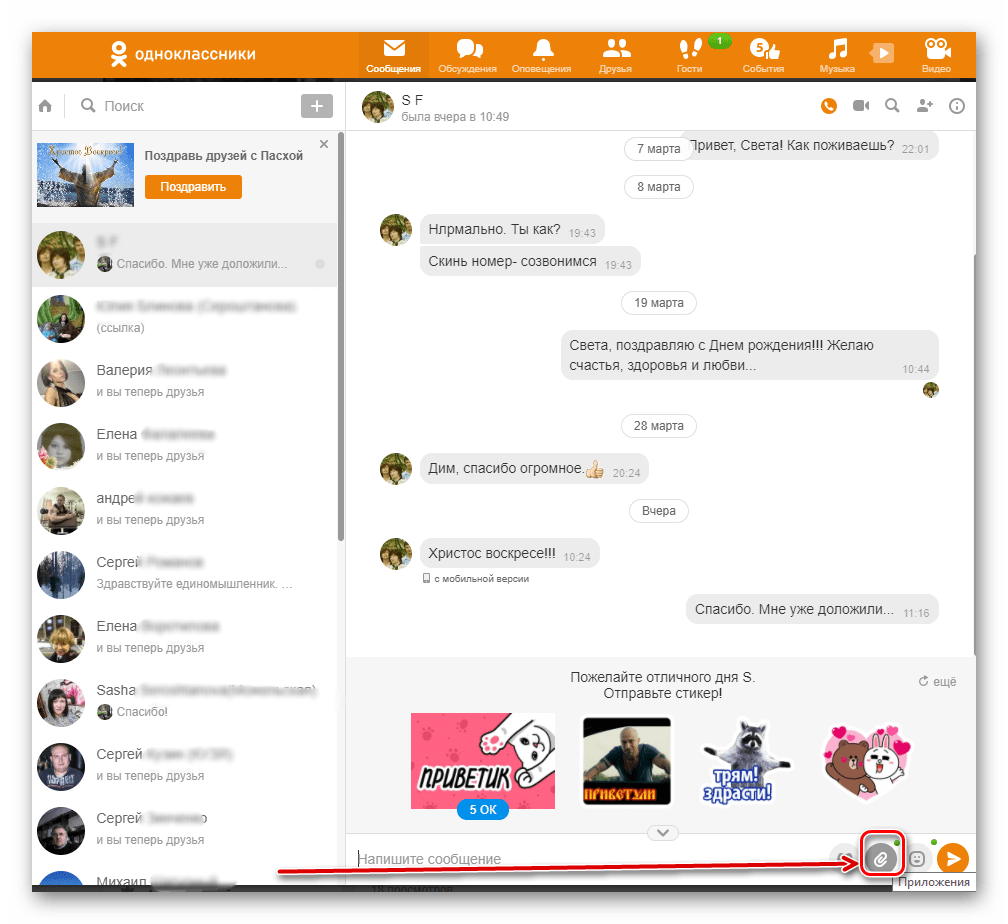This screenshot has width=1008, height=924.
Task: Click the Вчера date label
Action: click(x=658, y=511)
